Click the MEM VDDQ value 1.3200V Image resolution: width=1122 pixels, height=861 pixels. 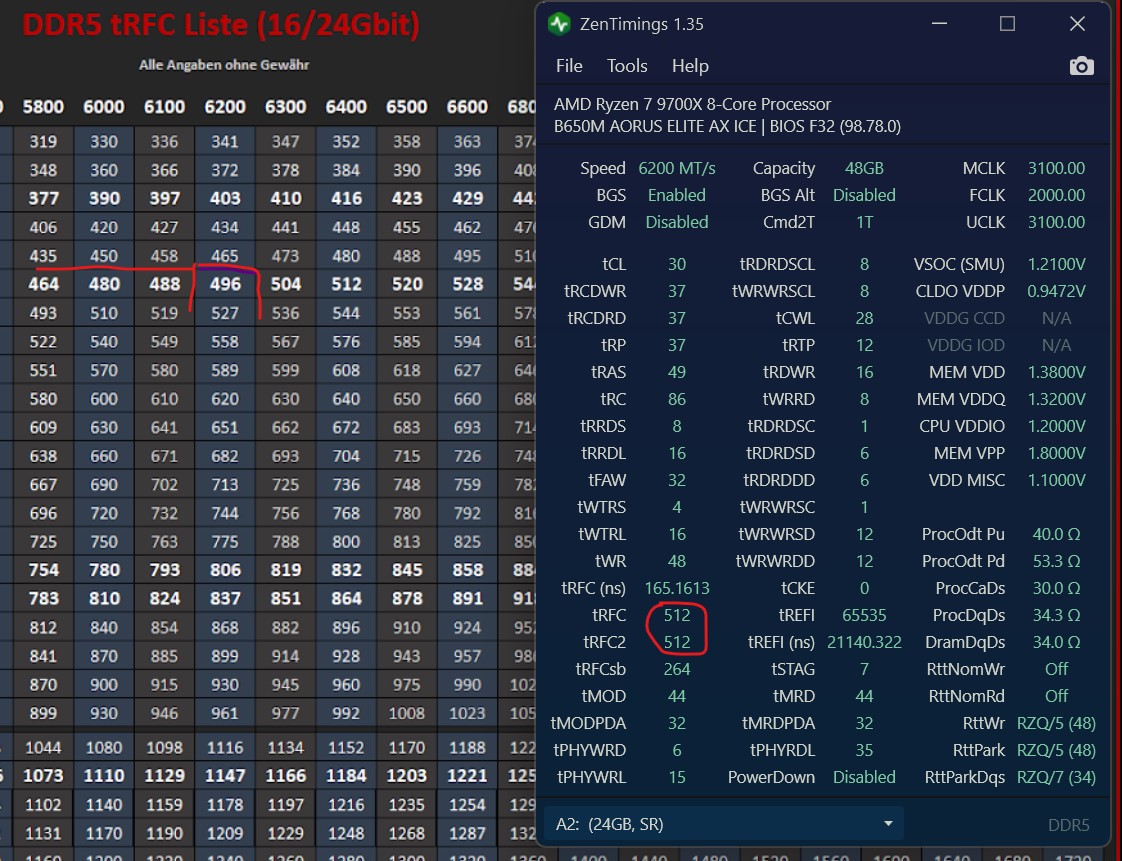tap(1056, 399)
